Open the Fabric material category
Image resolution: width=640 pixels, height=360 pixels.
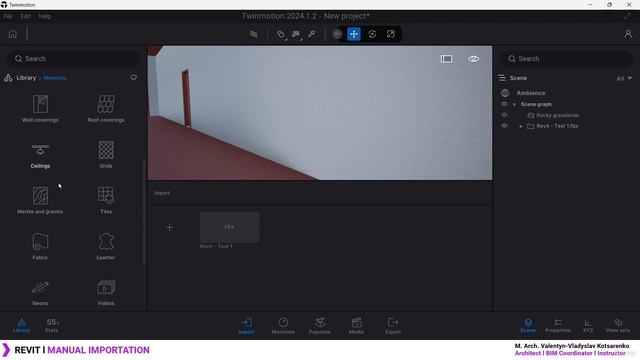pyautogui.click(x=40, y=246)
